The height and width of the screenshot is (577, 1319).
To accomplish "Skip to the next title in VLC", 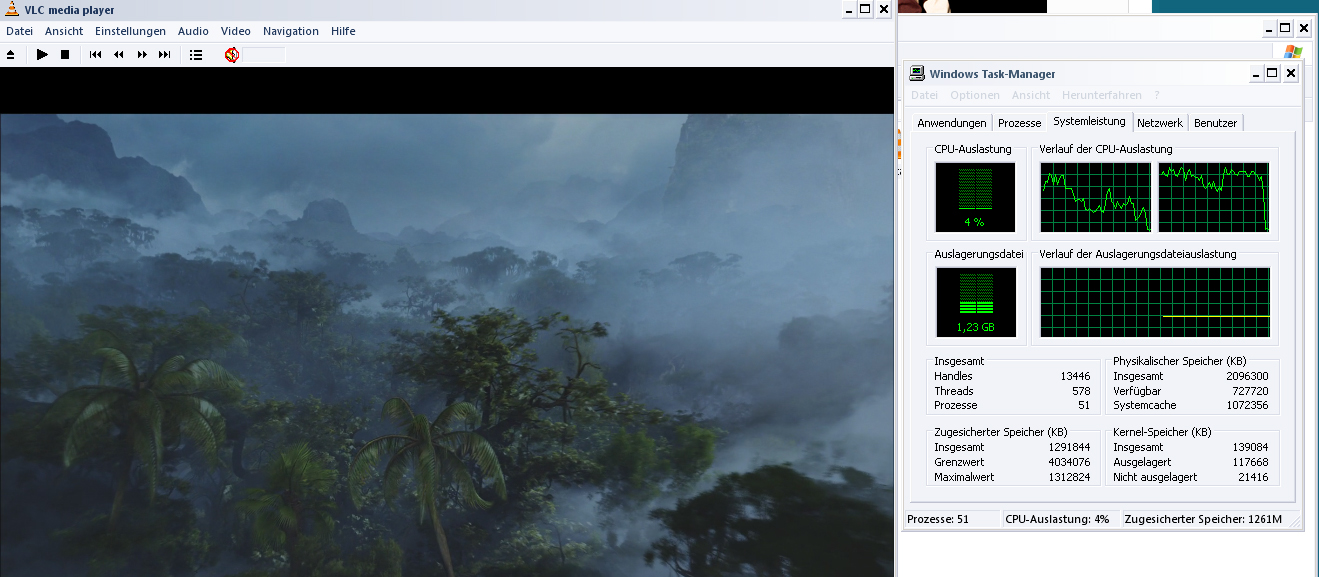I will (165, 55).
